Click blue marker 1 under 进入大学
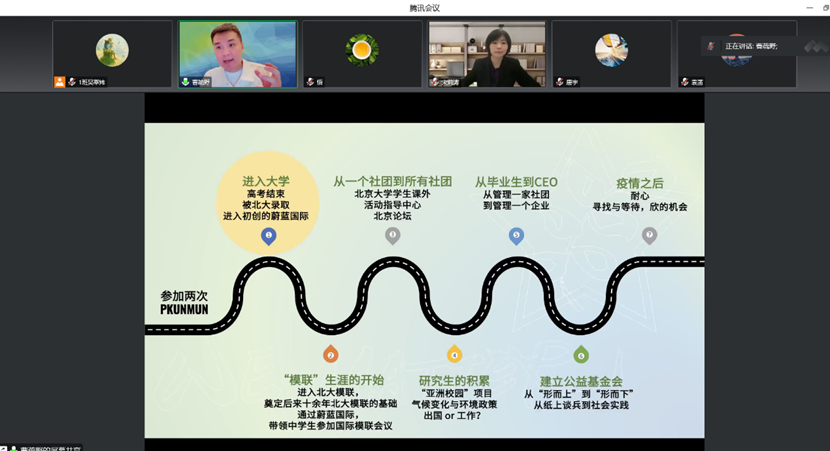Image resolution: width=830 pixels, height=451 pixels. coord(268,236)
